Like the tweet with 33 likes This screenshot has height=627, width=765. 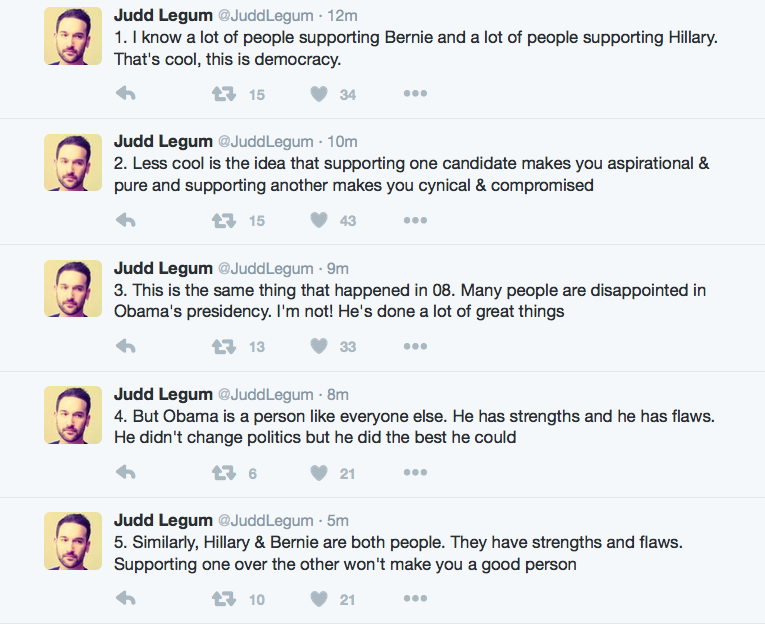click(x=319, y=346)
